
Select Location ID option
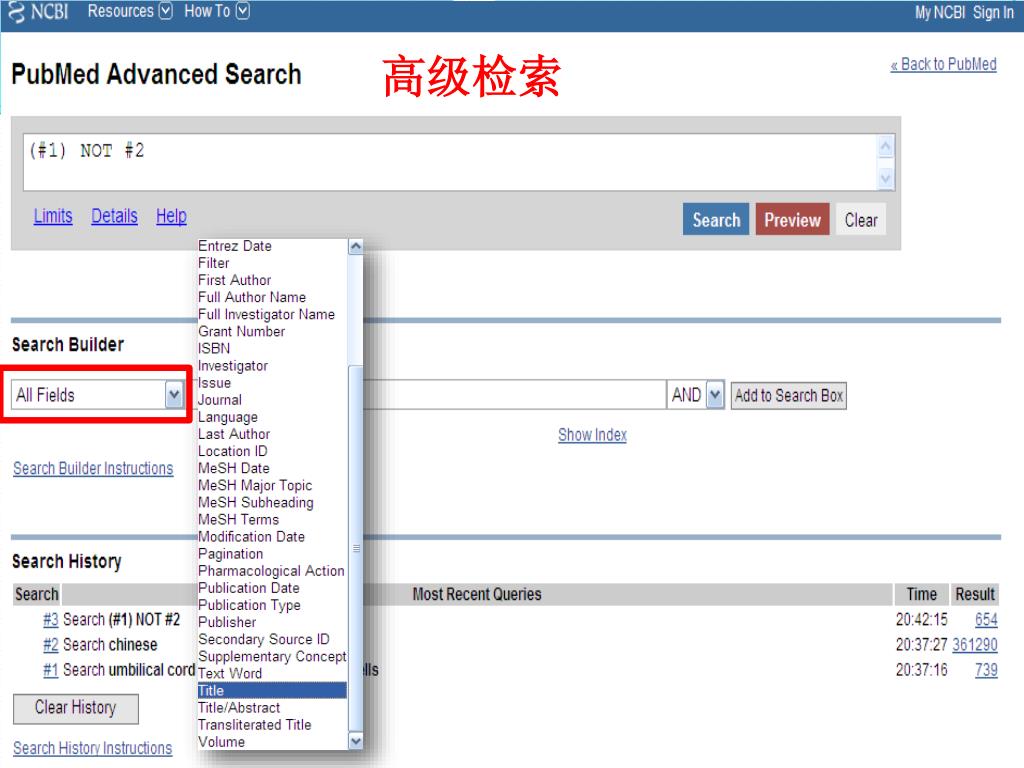point(272,451)
